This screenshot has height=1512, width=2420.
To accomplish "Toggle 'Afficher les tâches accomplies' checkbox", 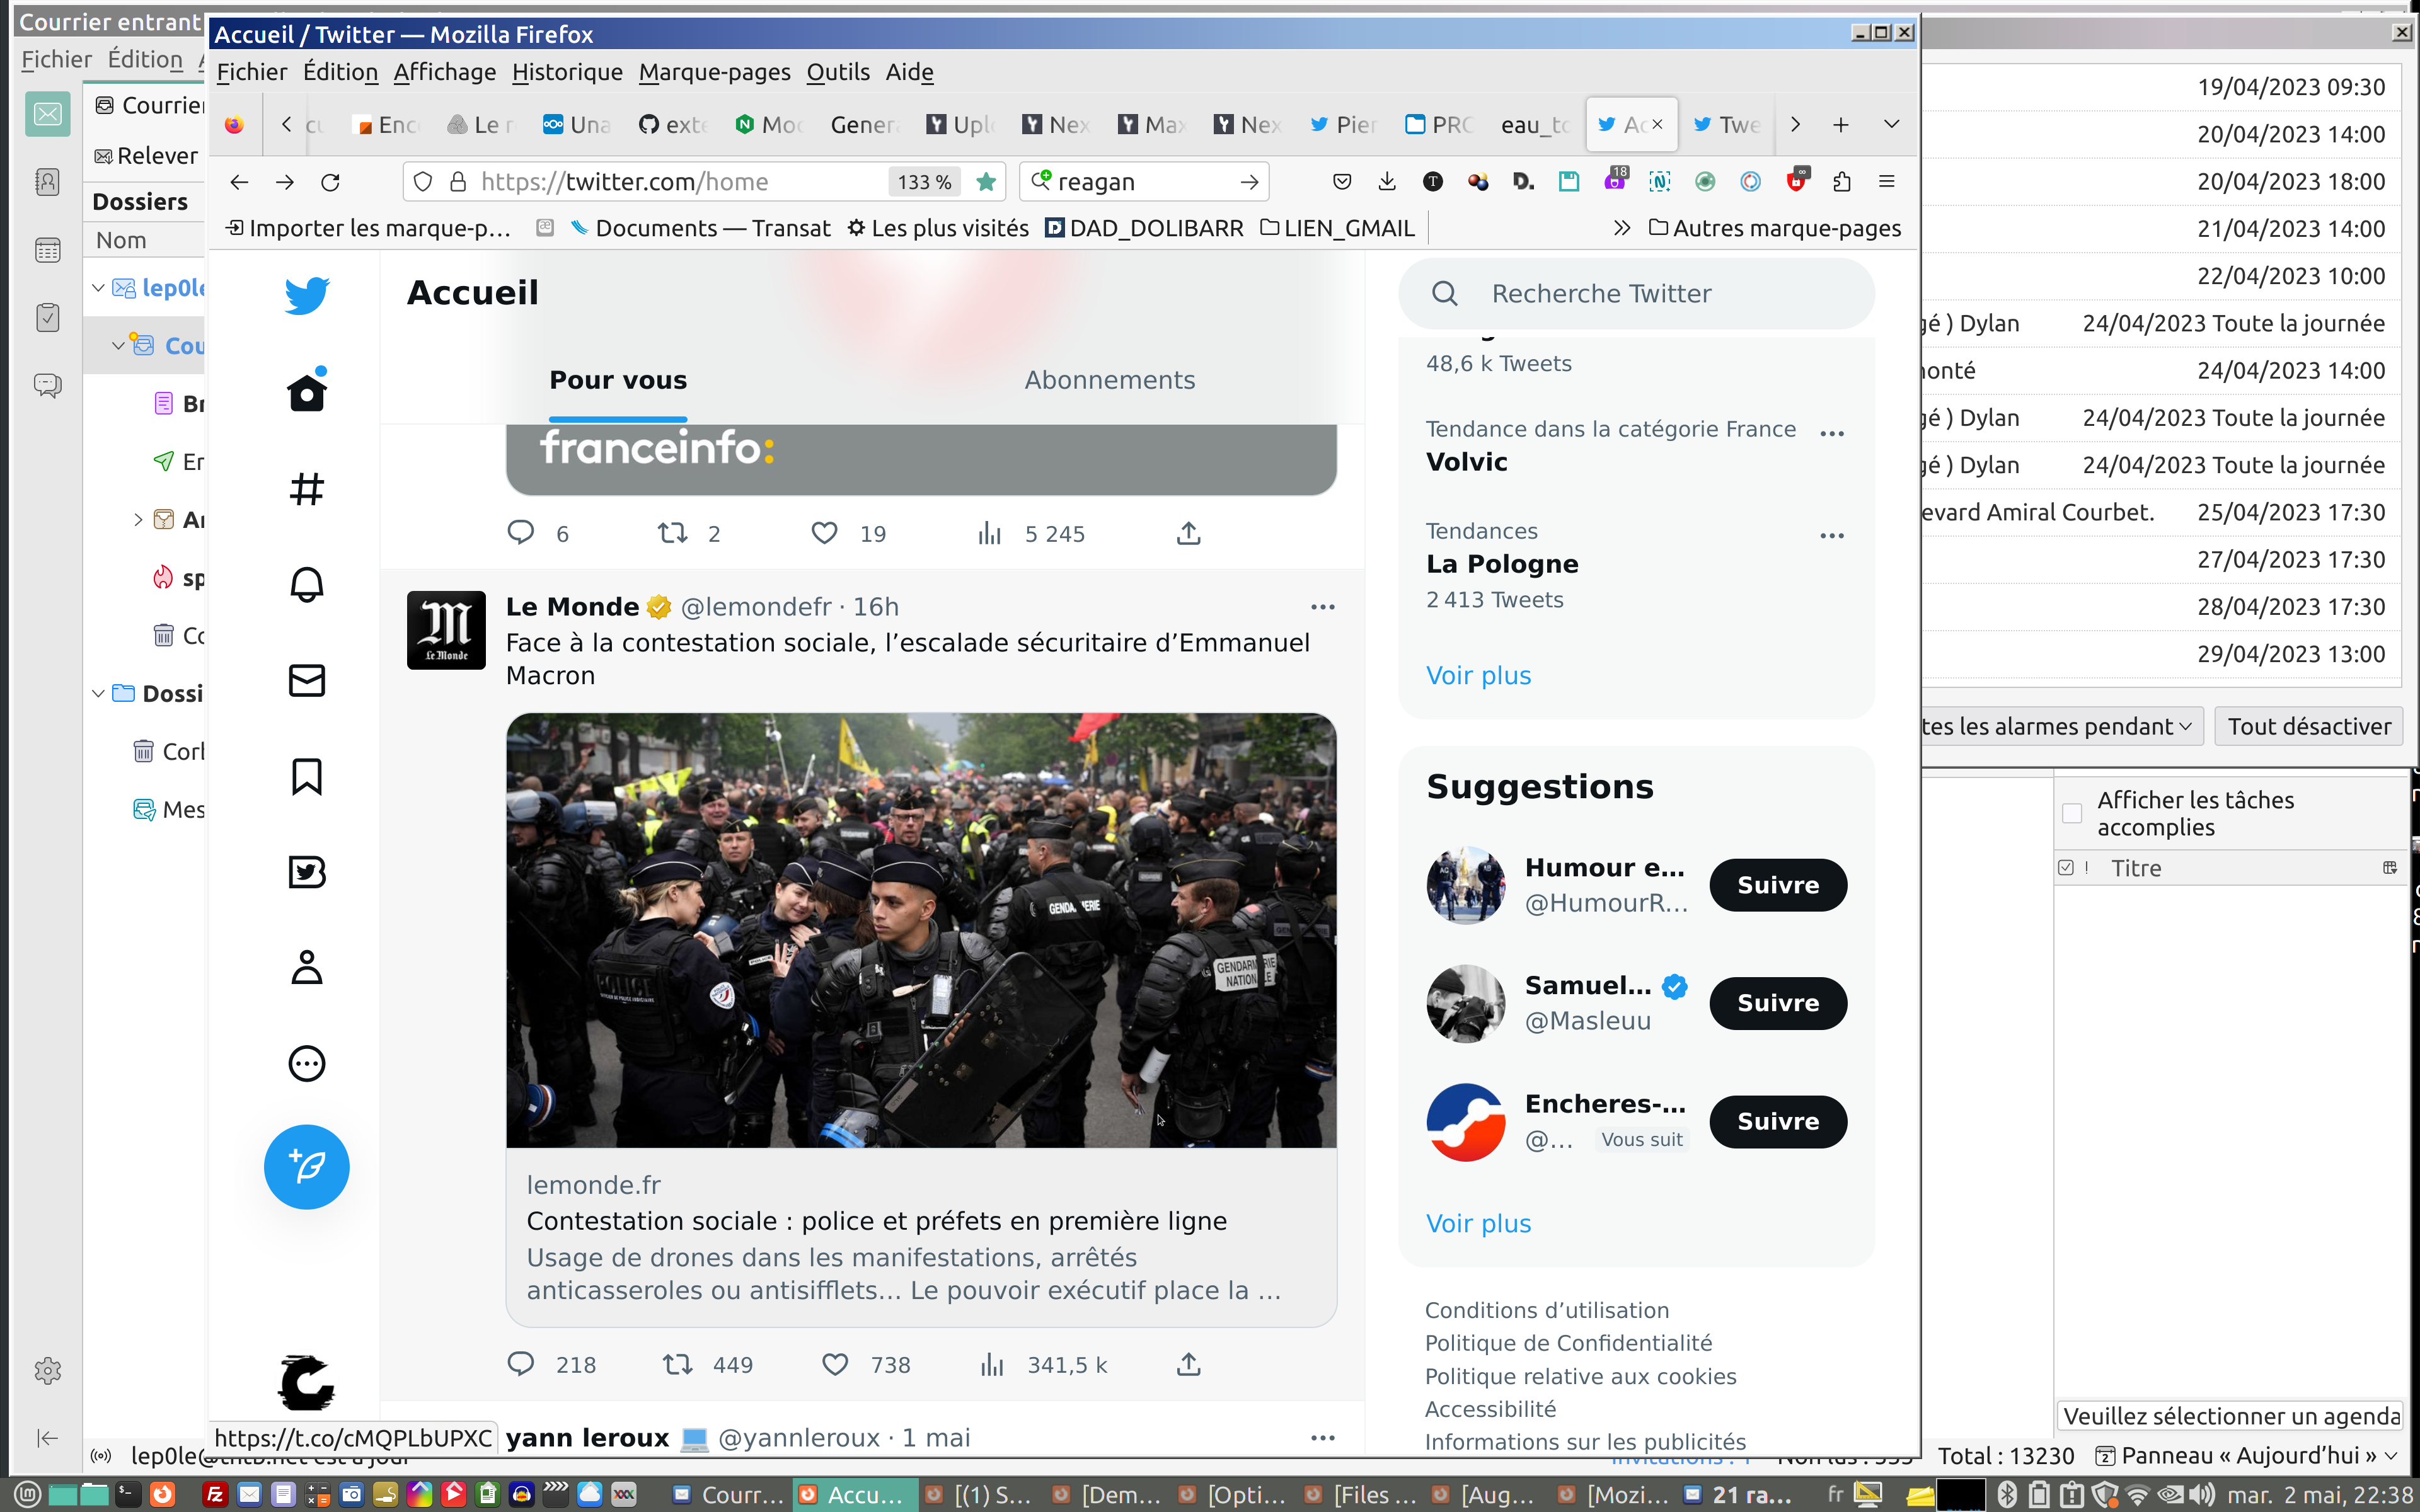I will coord(2071,814).
